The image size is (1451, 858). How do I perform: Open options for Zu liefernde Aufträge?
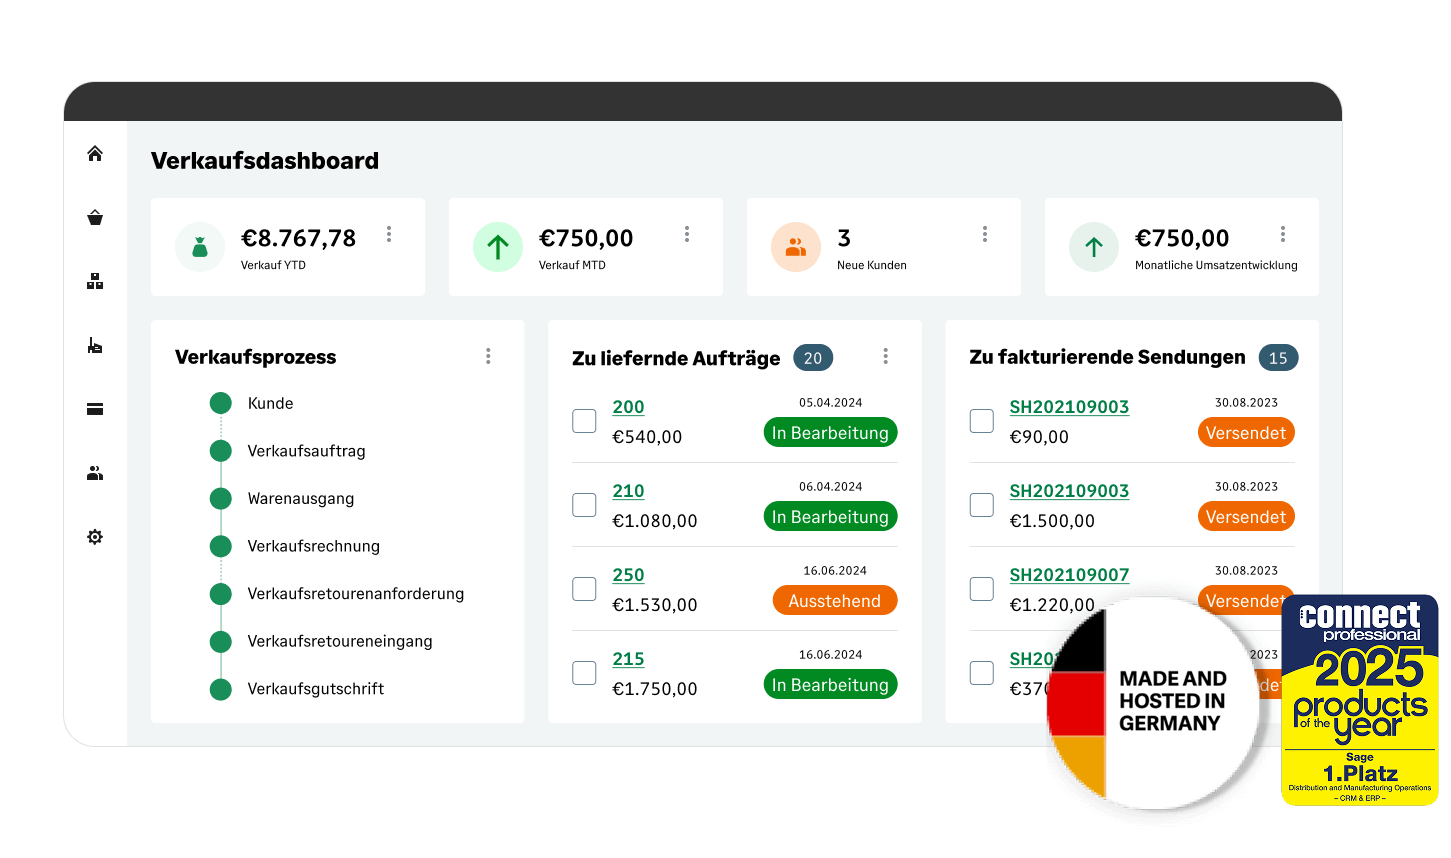[x=885, y=356]
